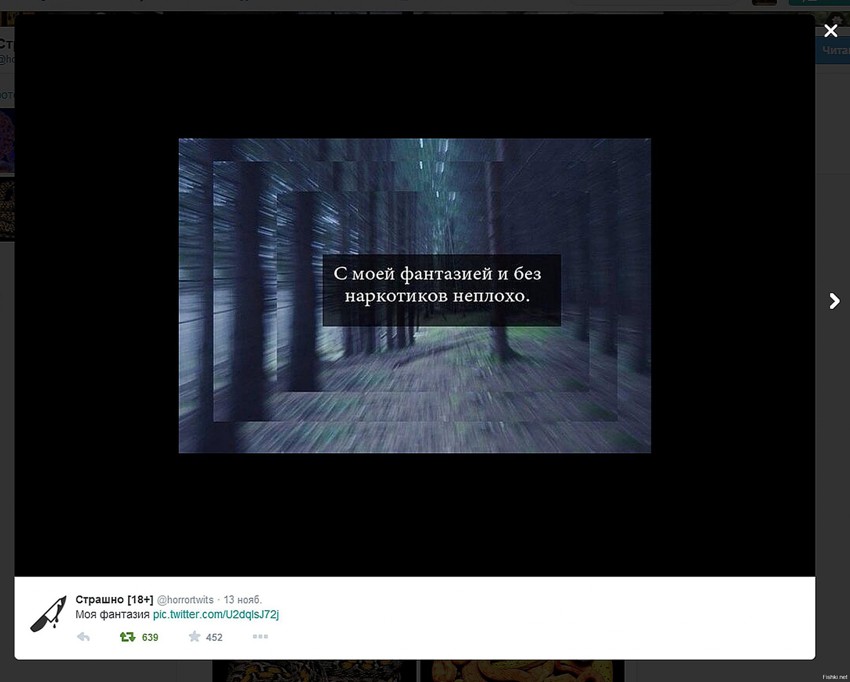Follow the pic.twitter.com/U2dqlsJ72j link
This screenshot has height=682, width=850.
point(215,614)
